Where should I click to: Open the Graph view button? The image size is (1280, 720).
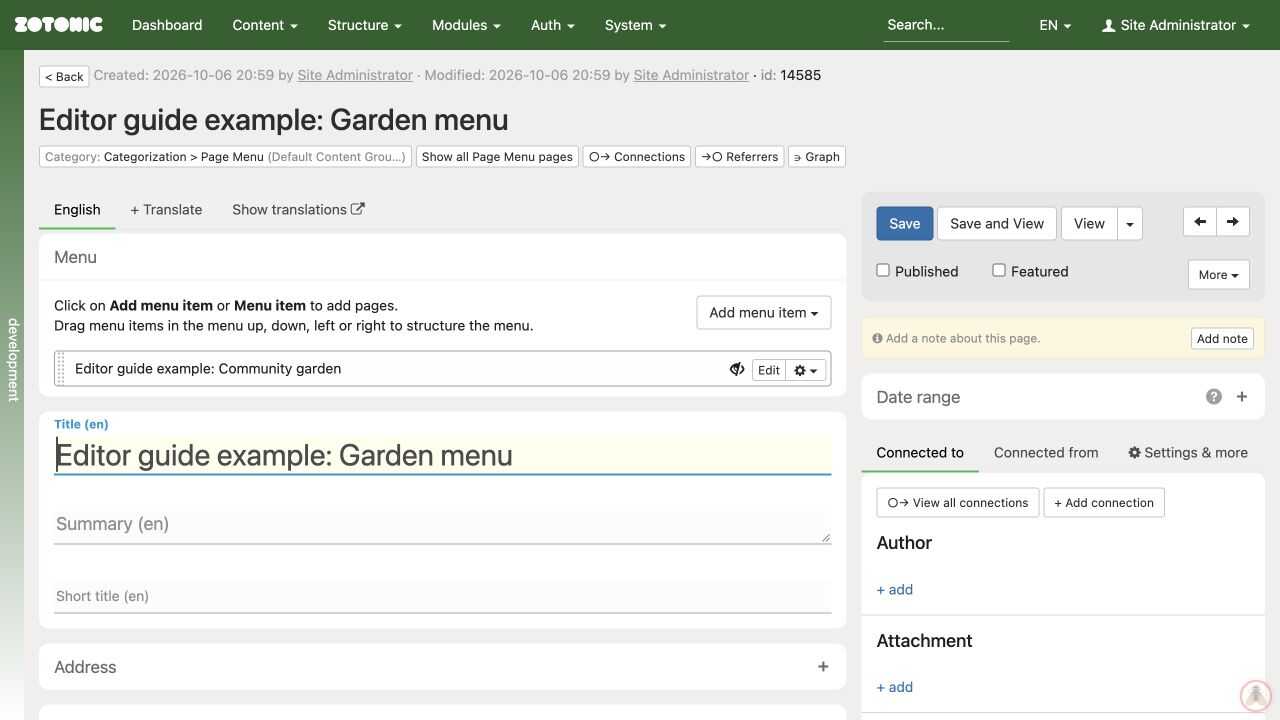click(x=817, y=157)
